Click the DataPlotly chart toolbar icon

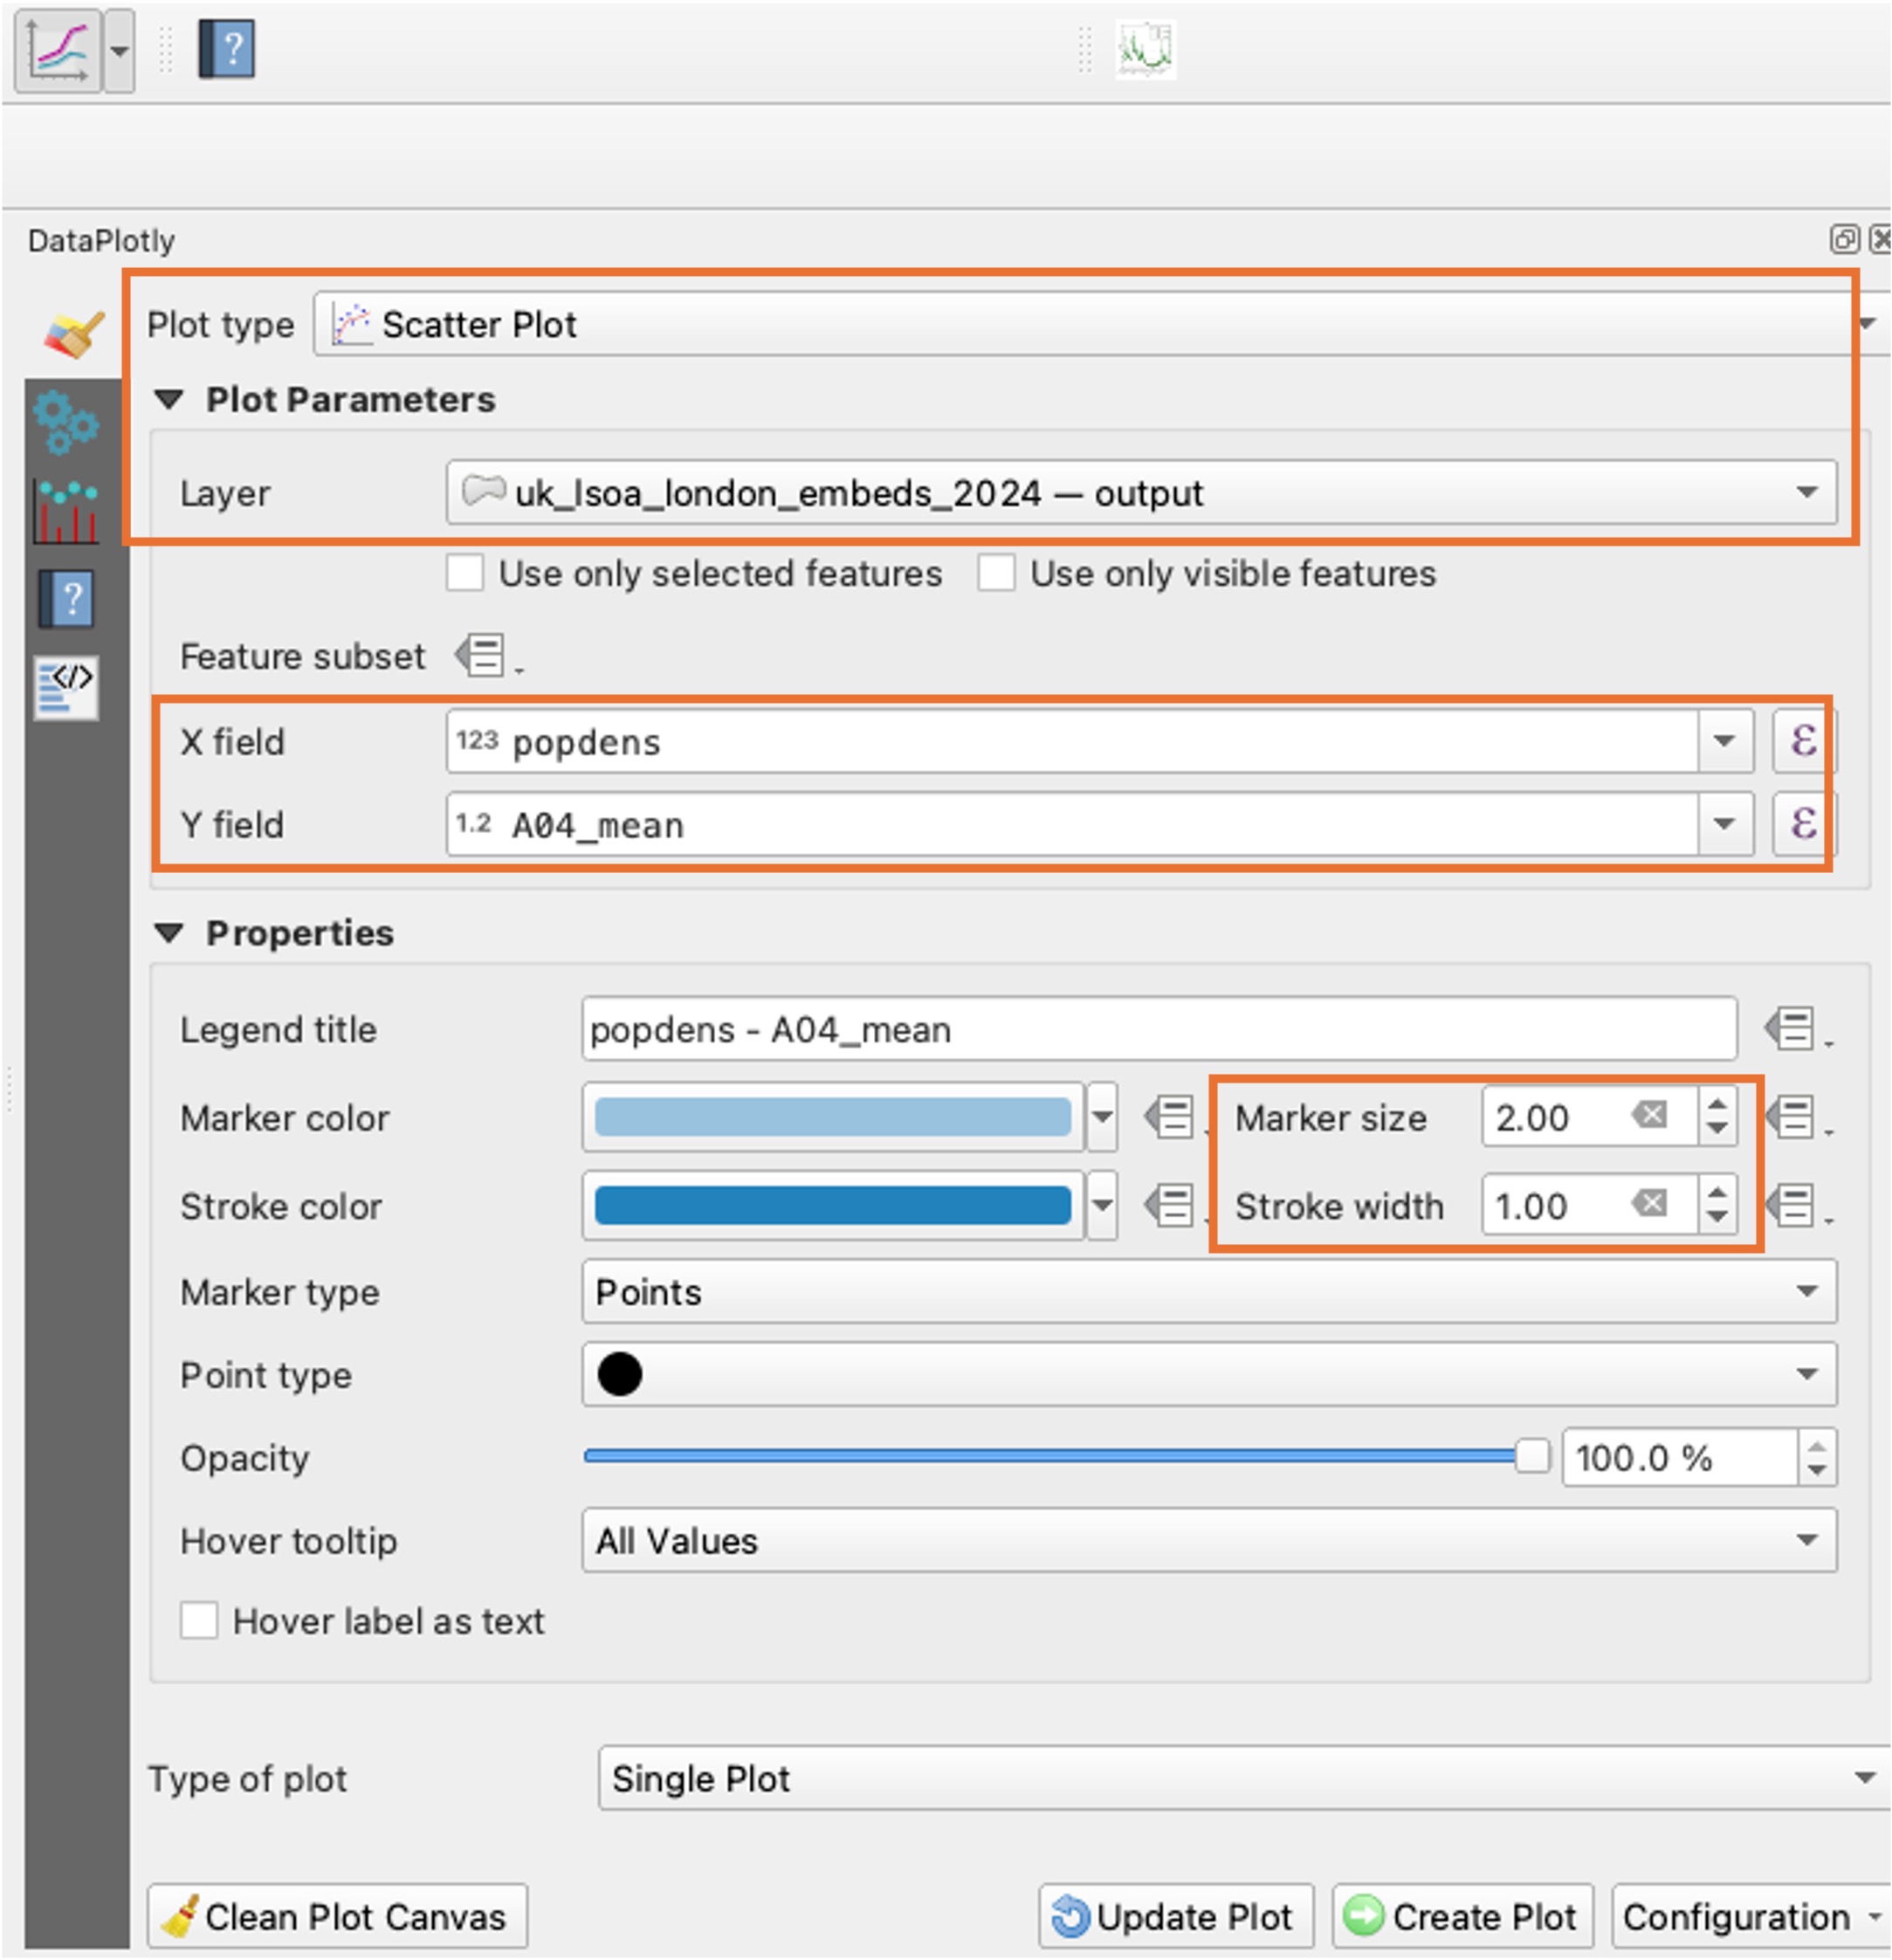[57, 49]
